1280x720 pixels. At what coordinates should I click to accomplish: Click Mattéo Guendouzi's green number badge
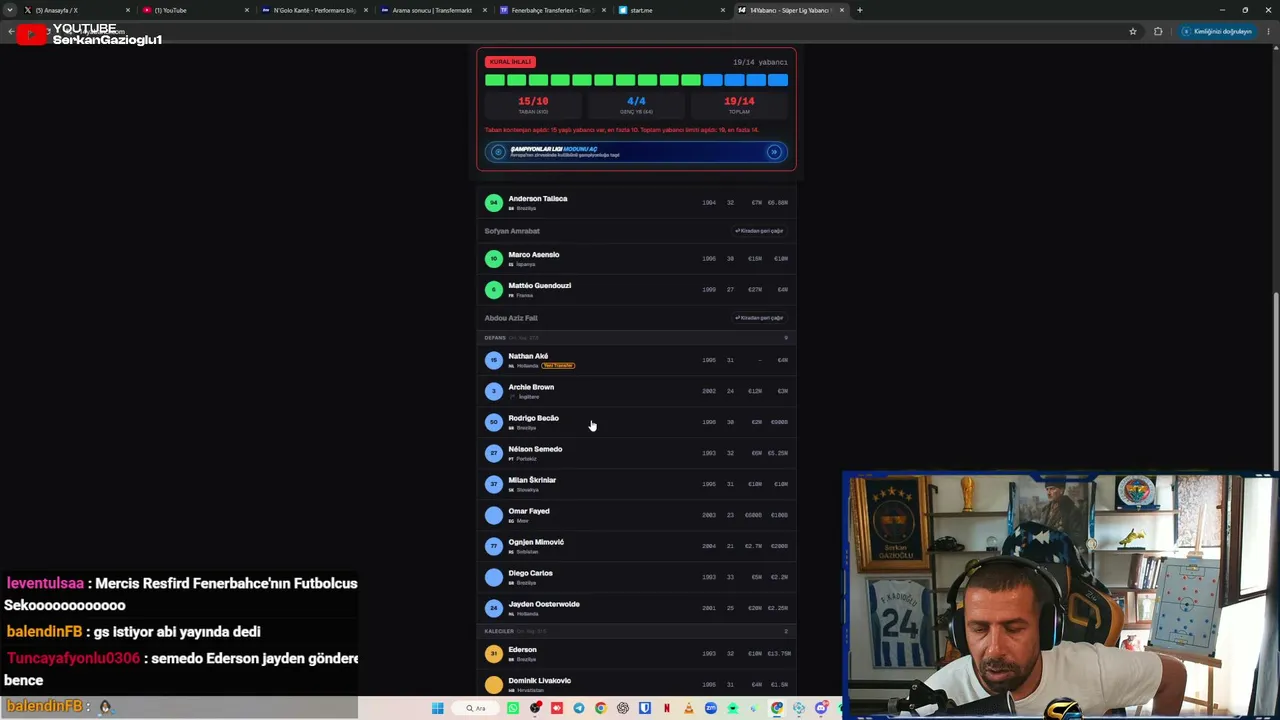pos(493,290)
